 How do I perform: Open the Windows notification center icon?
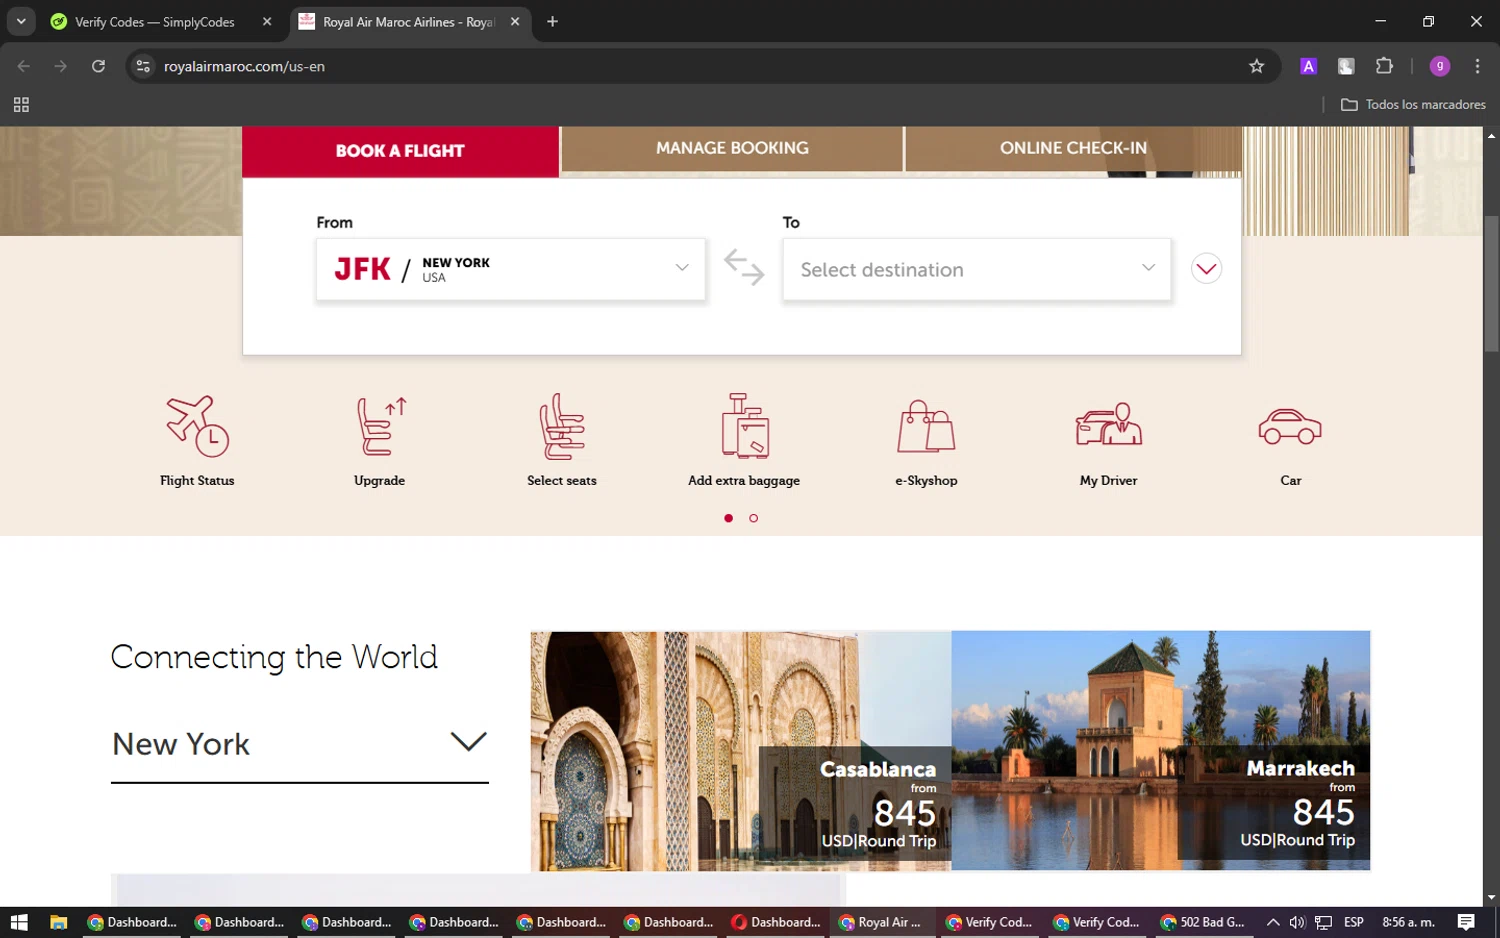(1466, 922)
